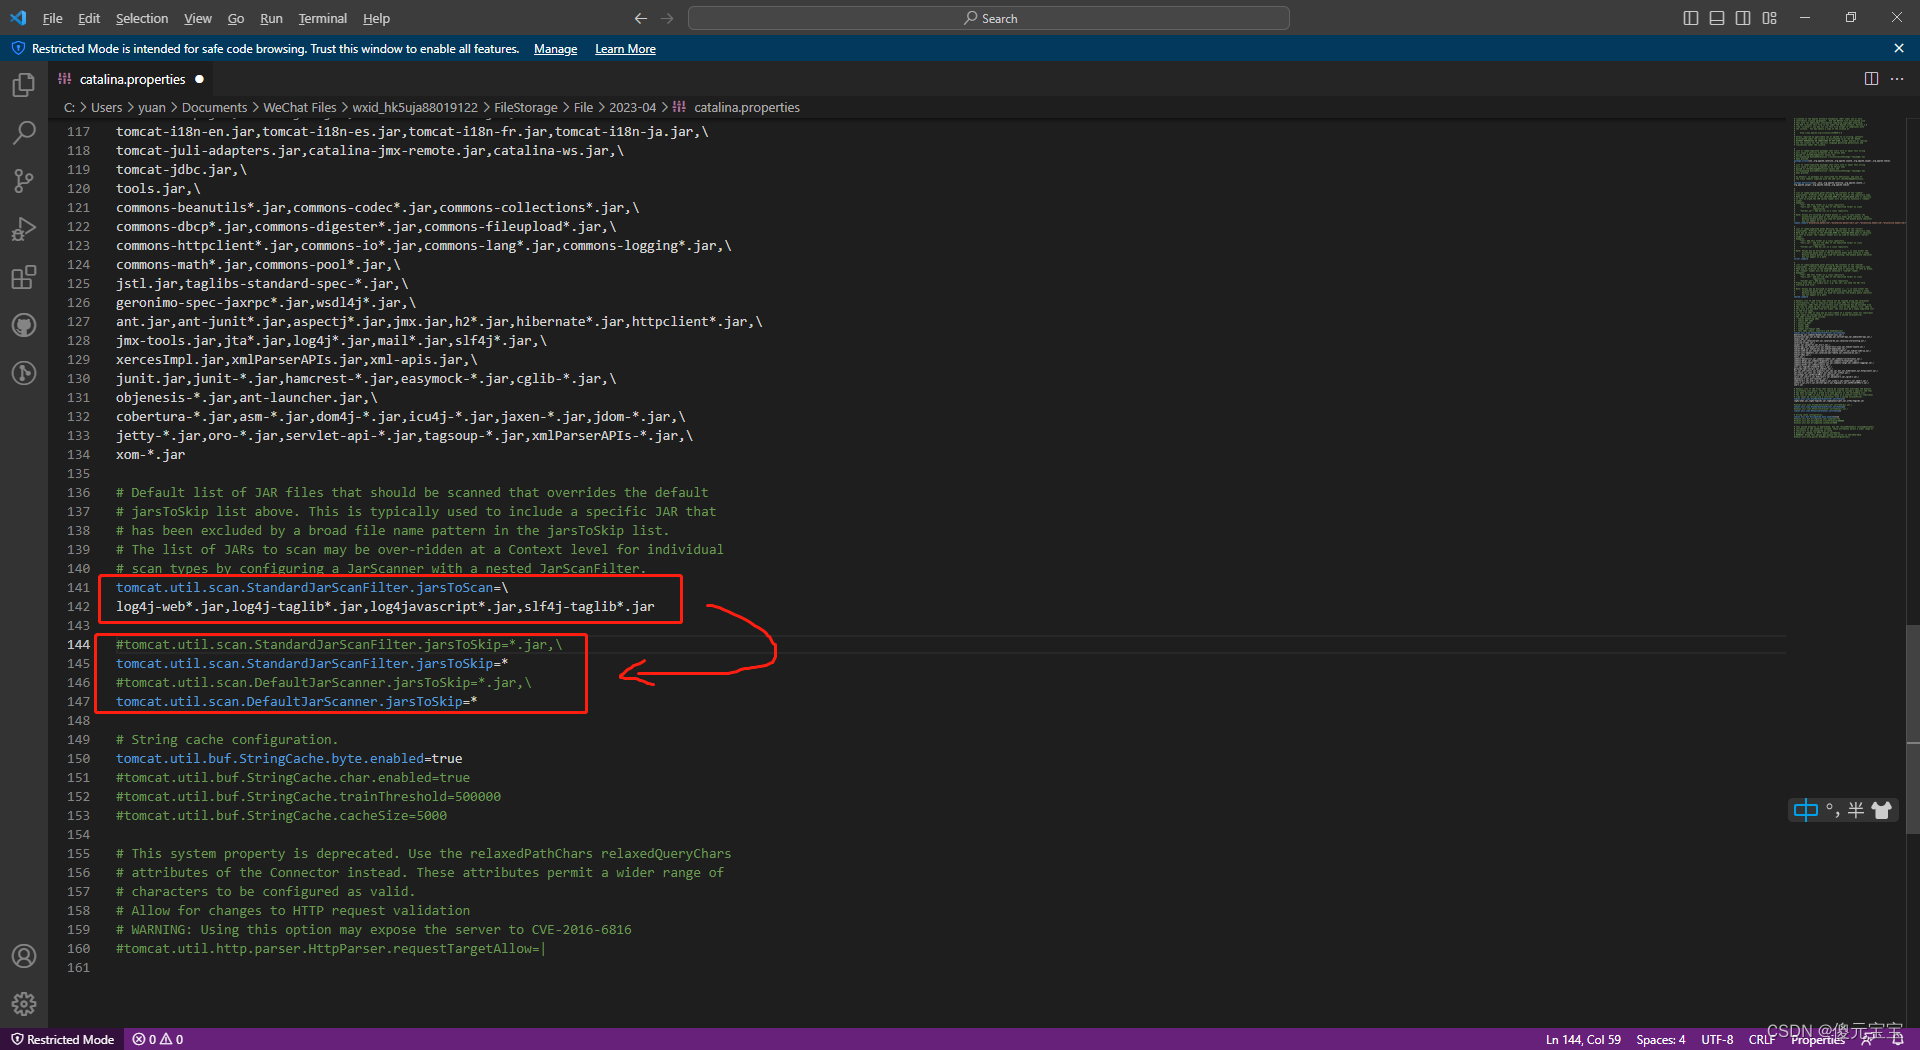Toggle the secondary side bar layout icon
The height and width of the screenshot is (1050, 1920).
(x=1743, y=18)
